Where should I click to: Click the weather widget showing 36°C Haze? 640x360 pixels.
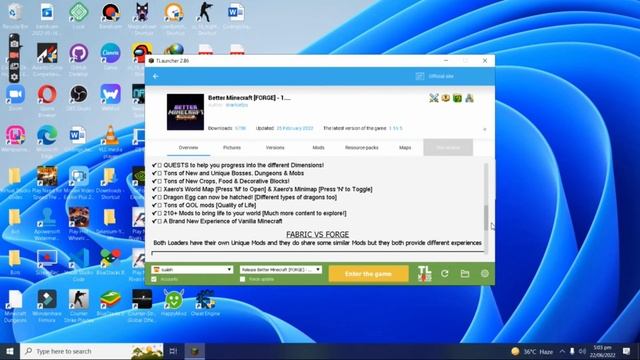(x=532, y=351)
